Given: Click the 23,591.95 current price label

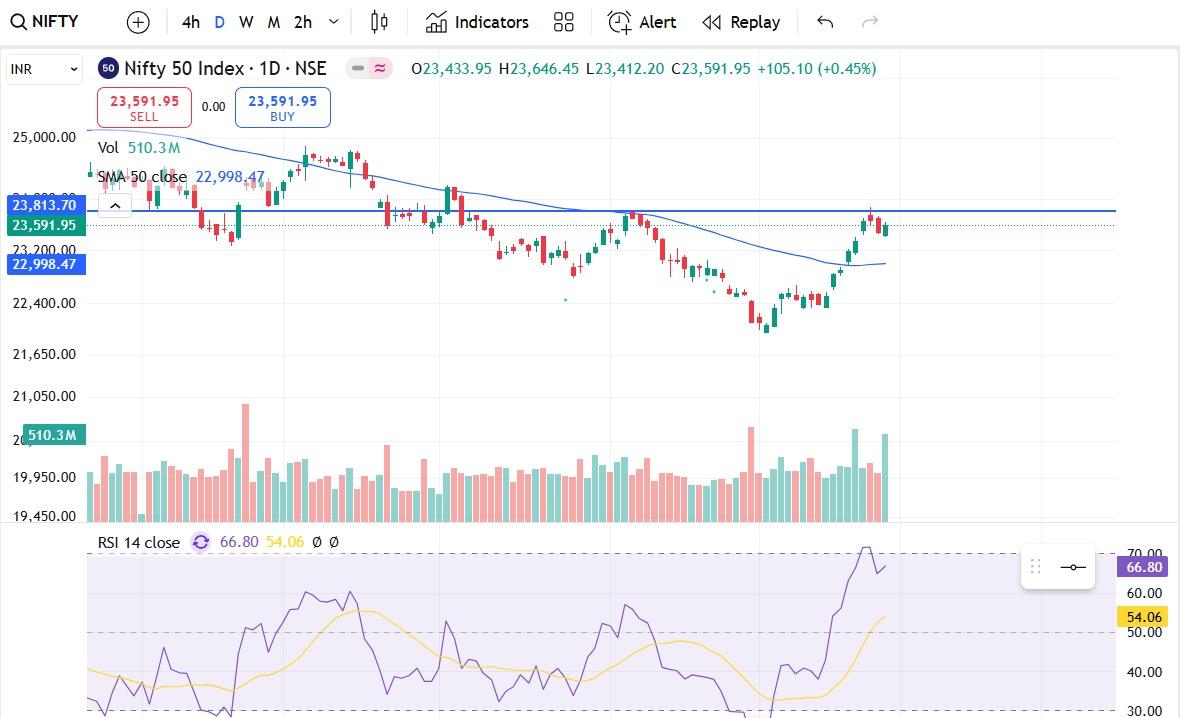Looking at the screenshot, I should pyautogui.click(x=44, y=225).
